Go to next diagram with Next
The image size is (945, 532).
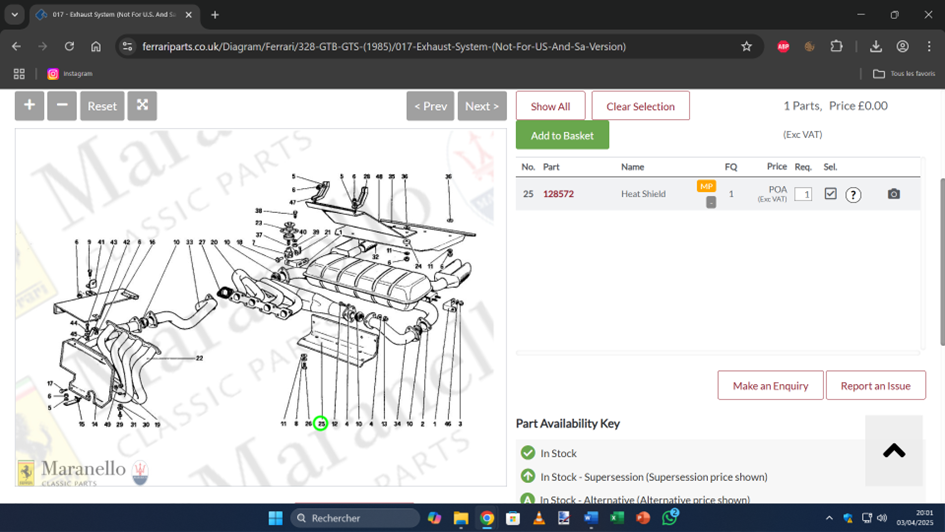(482, 106)
